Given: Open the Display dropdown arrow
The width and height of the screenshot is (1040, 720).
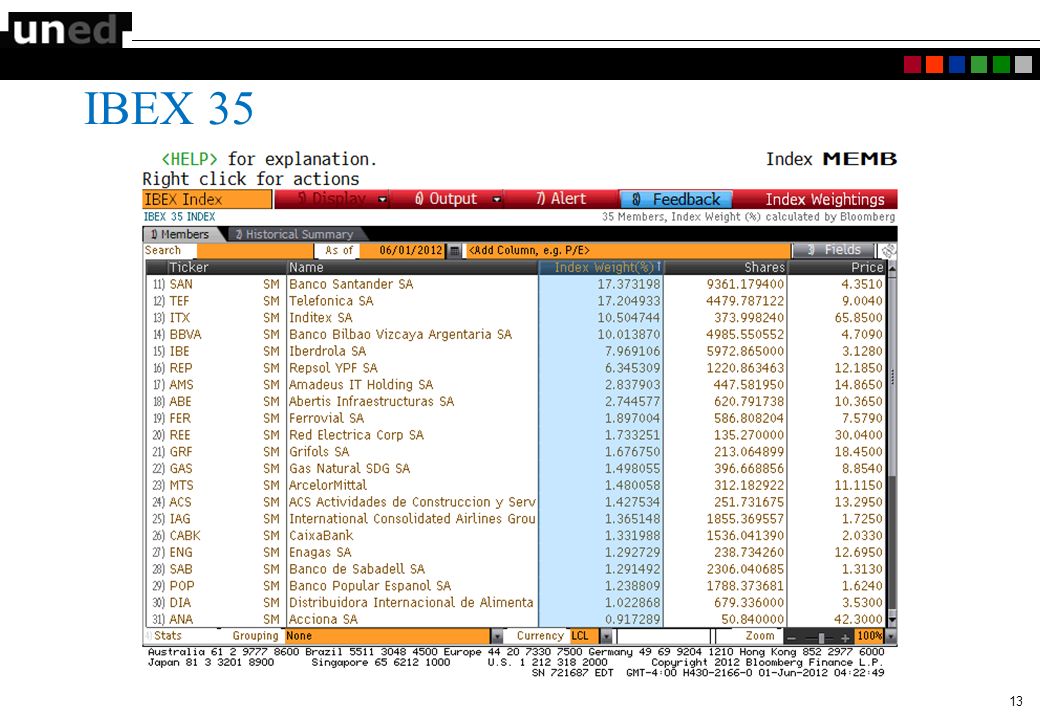Looking at the screenshot, I should pos(383,200).
